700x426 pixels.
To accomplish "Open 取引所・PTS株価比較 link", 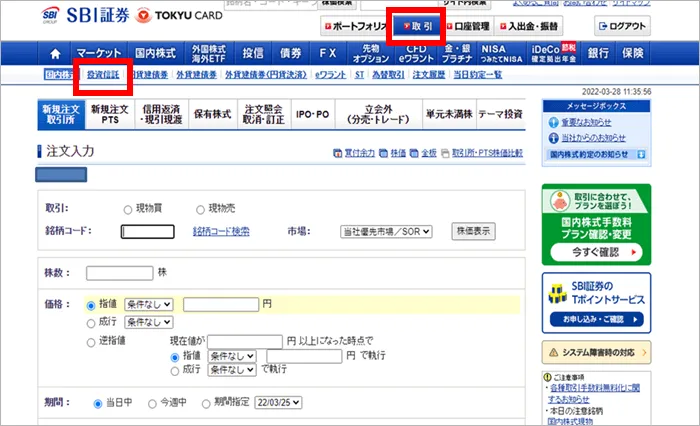I will [487, 153].
